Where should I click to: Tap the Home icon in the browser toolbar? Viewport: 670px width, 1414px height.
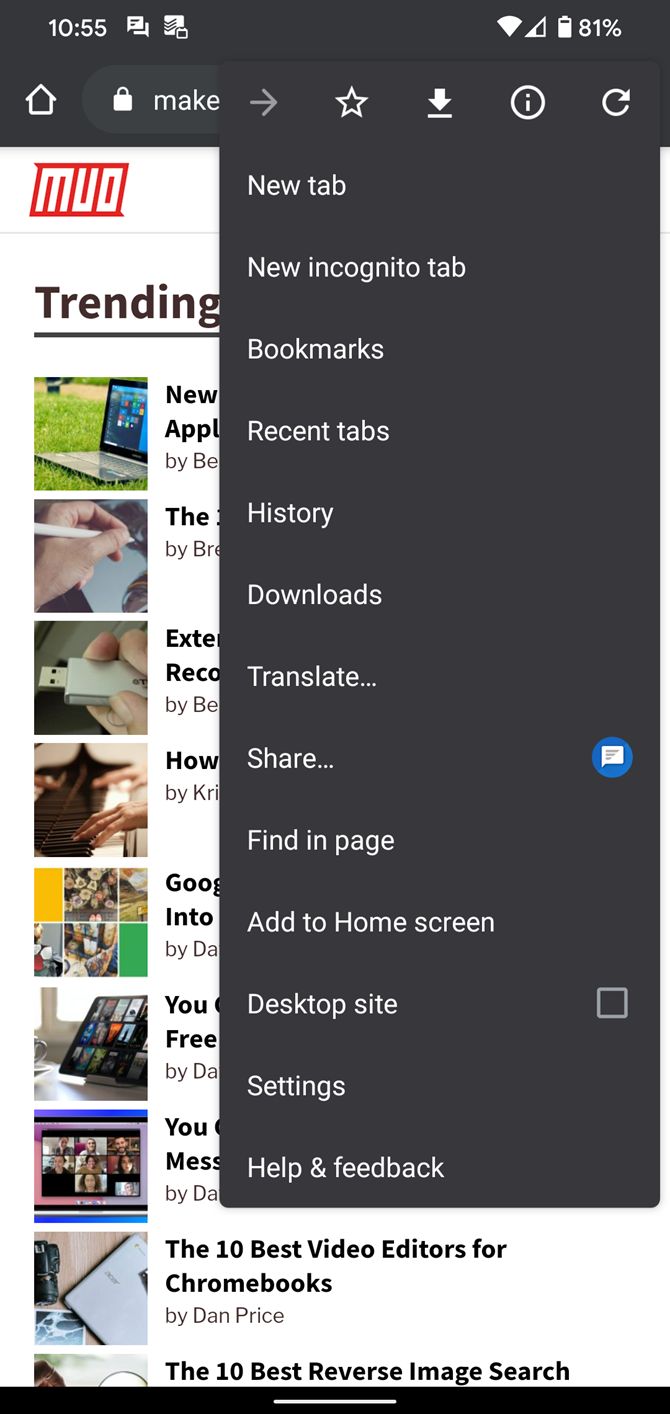click(40, 100)
